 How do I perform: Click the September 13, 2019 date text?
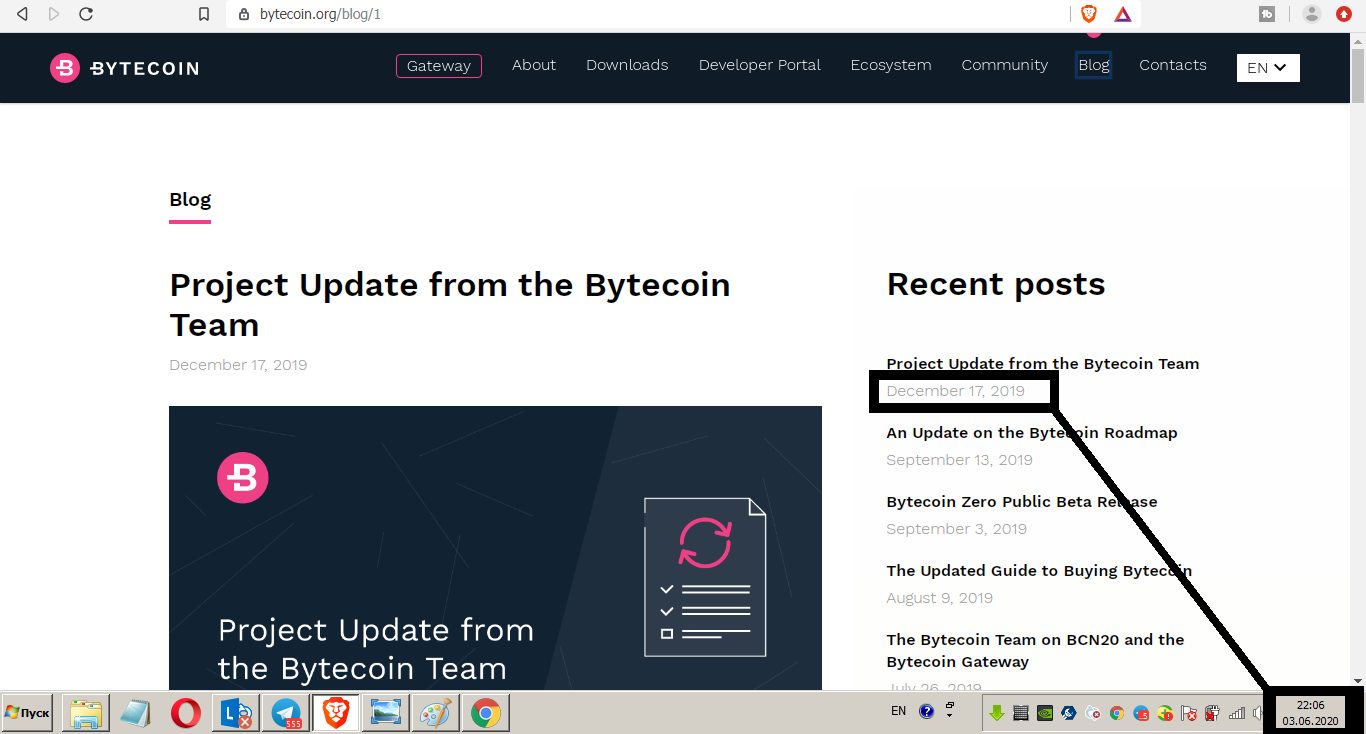click(960, 460)
